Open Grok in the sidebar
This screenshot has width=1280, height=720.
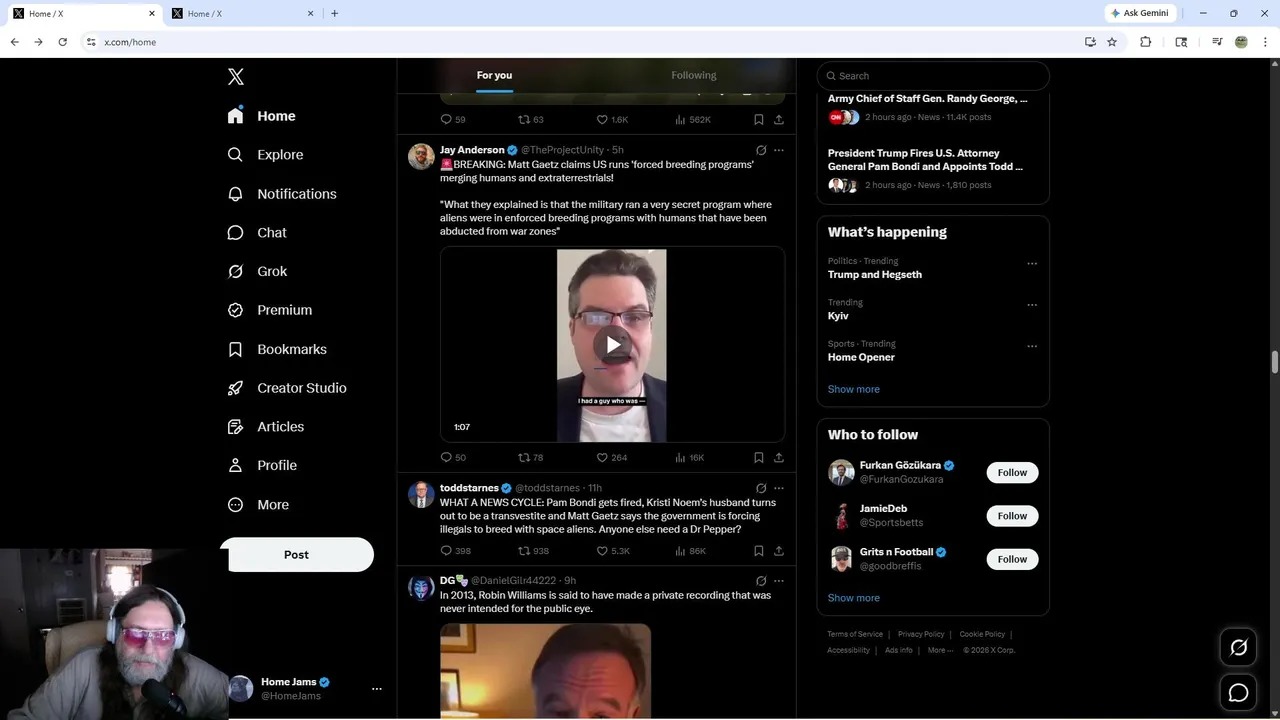(257, 271)
